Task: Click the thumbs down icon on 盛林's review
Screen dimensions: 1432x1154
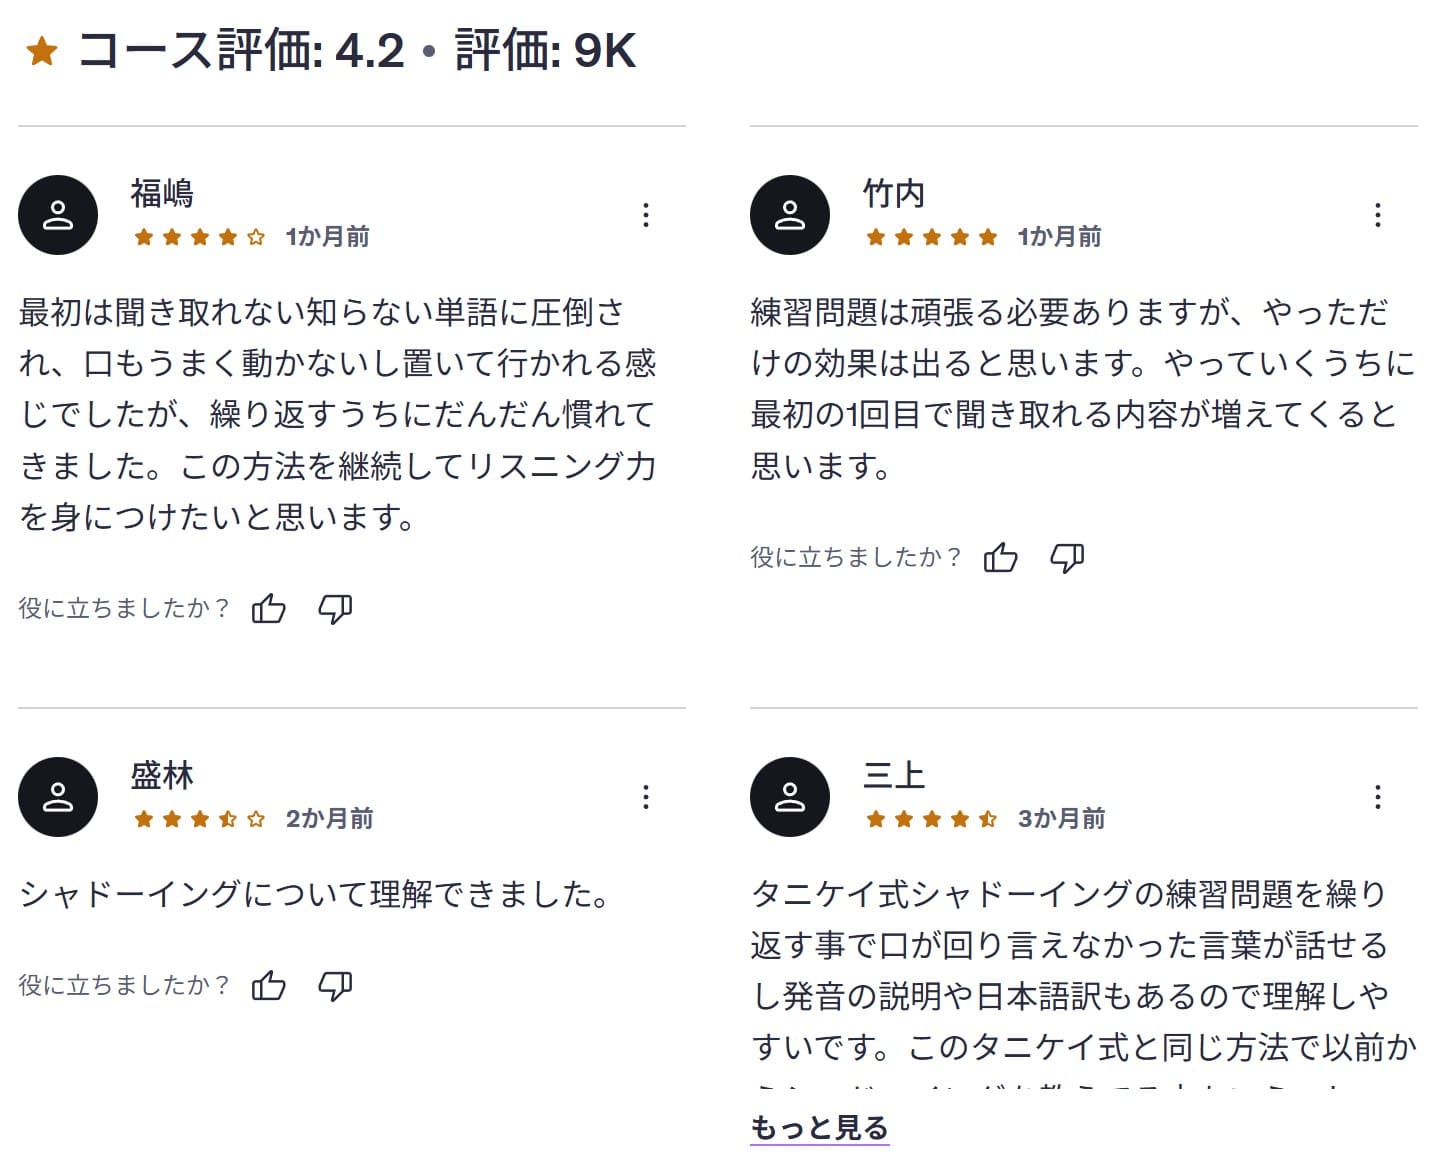Action: coord(336,985)
